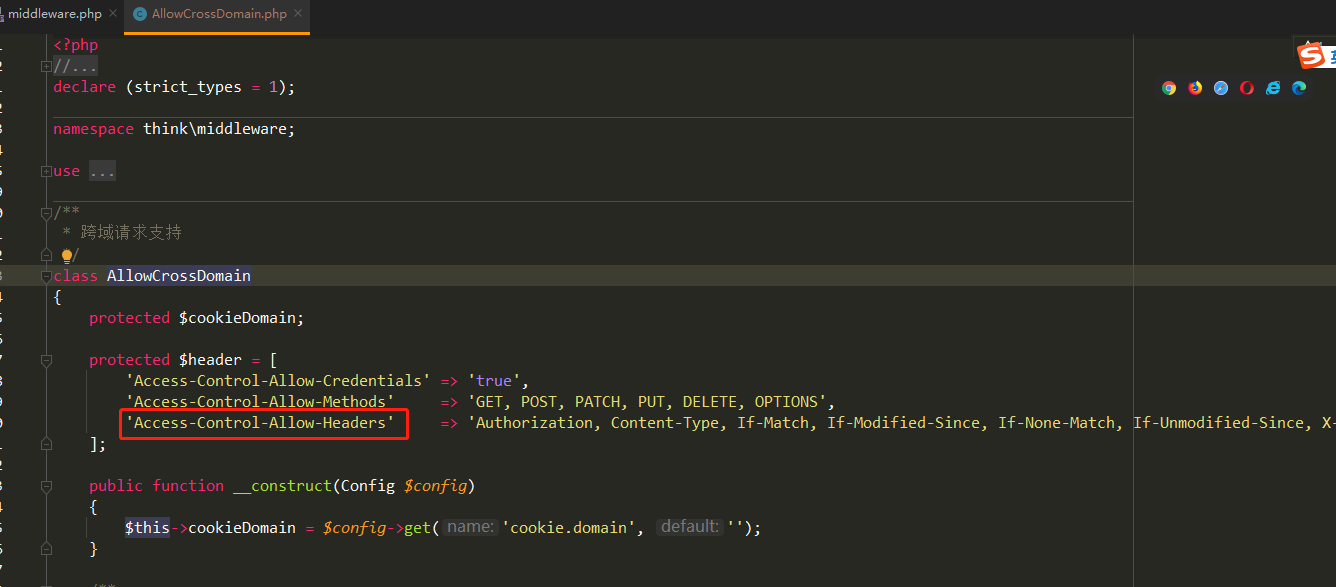Open preview in Internet Explorer

1272,88
